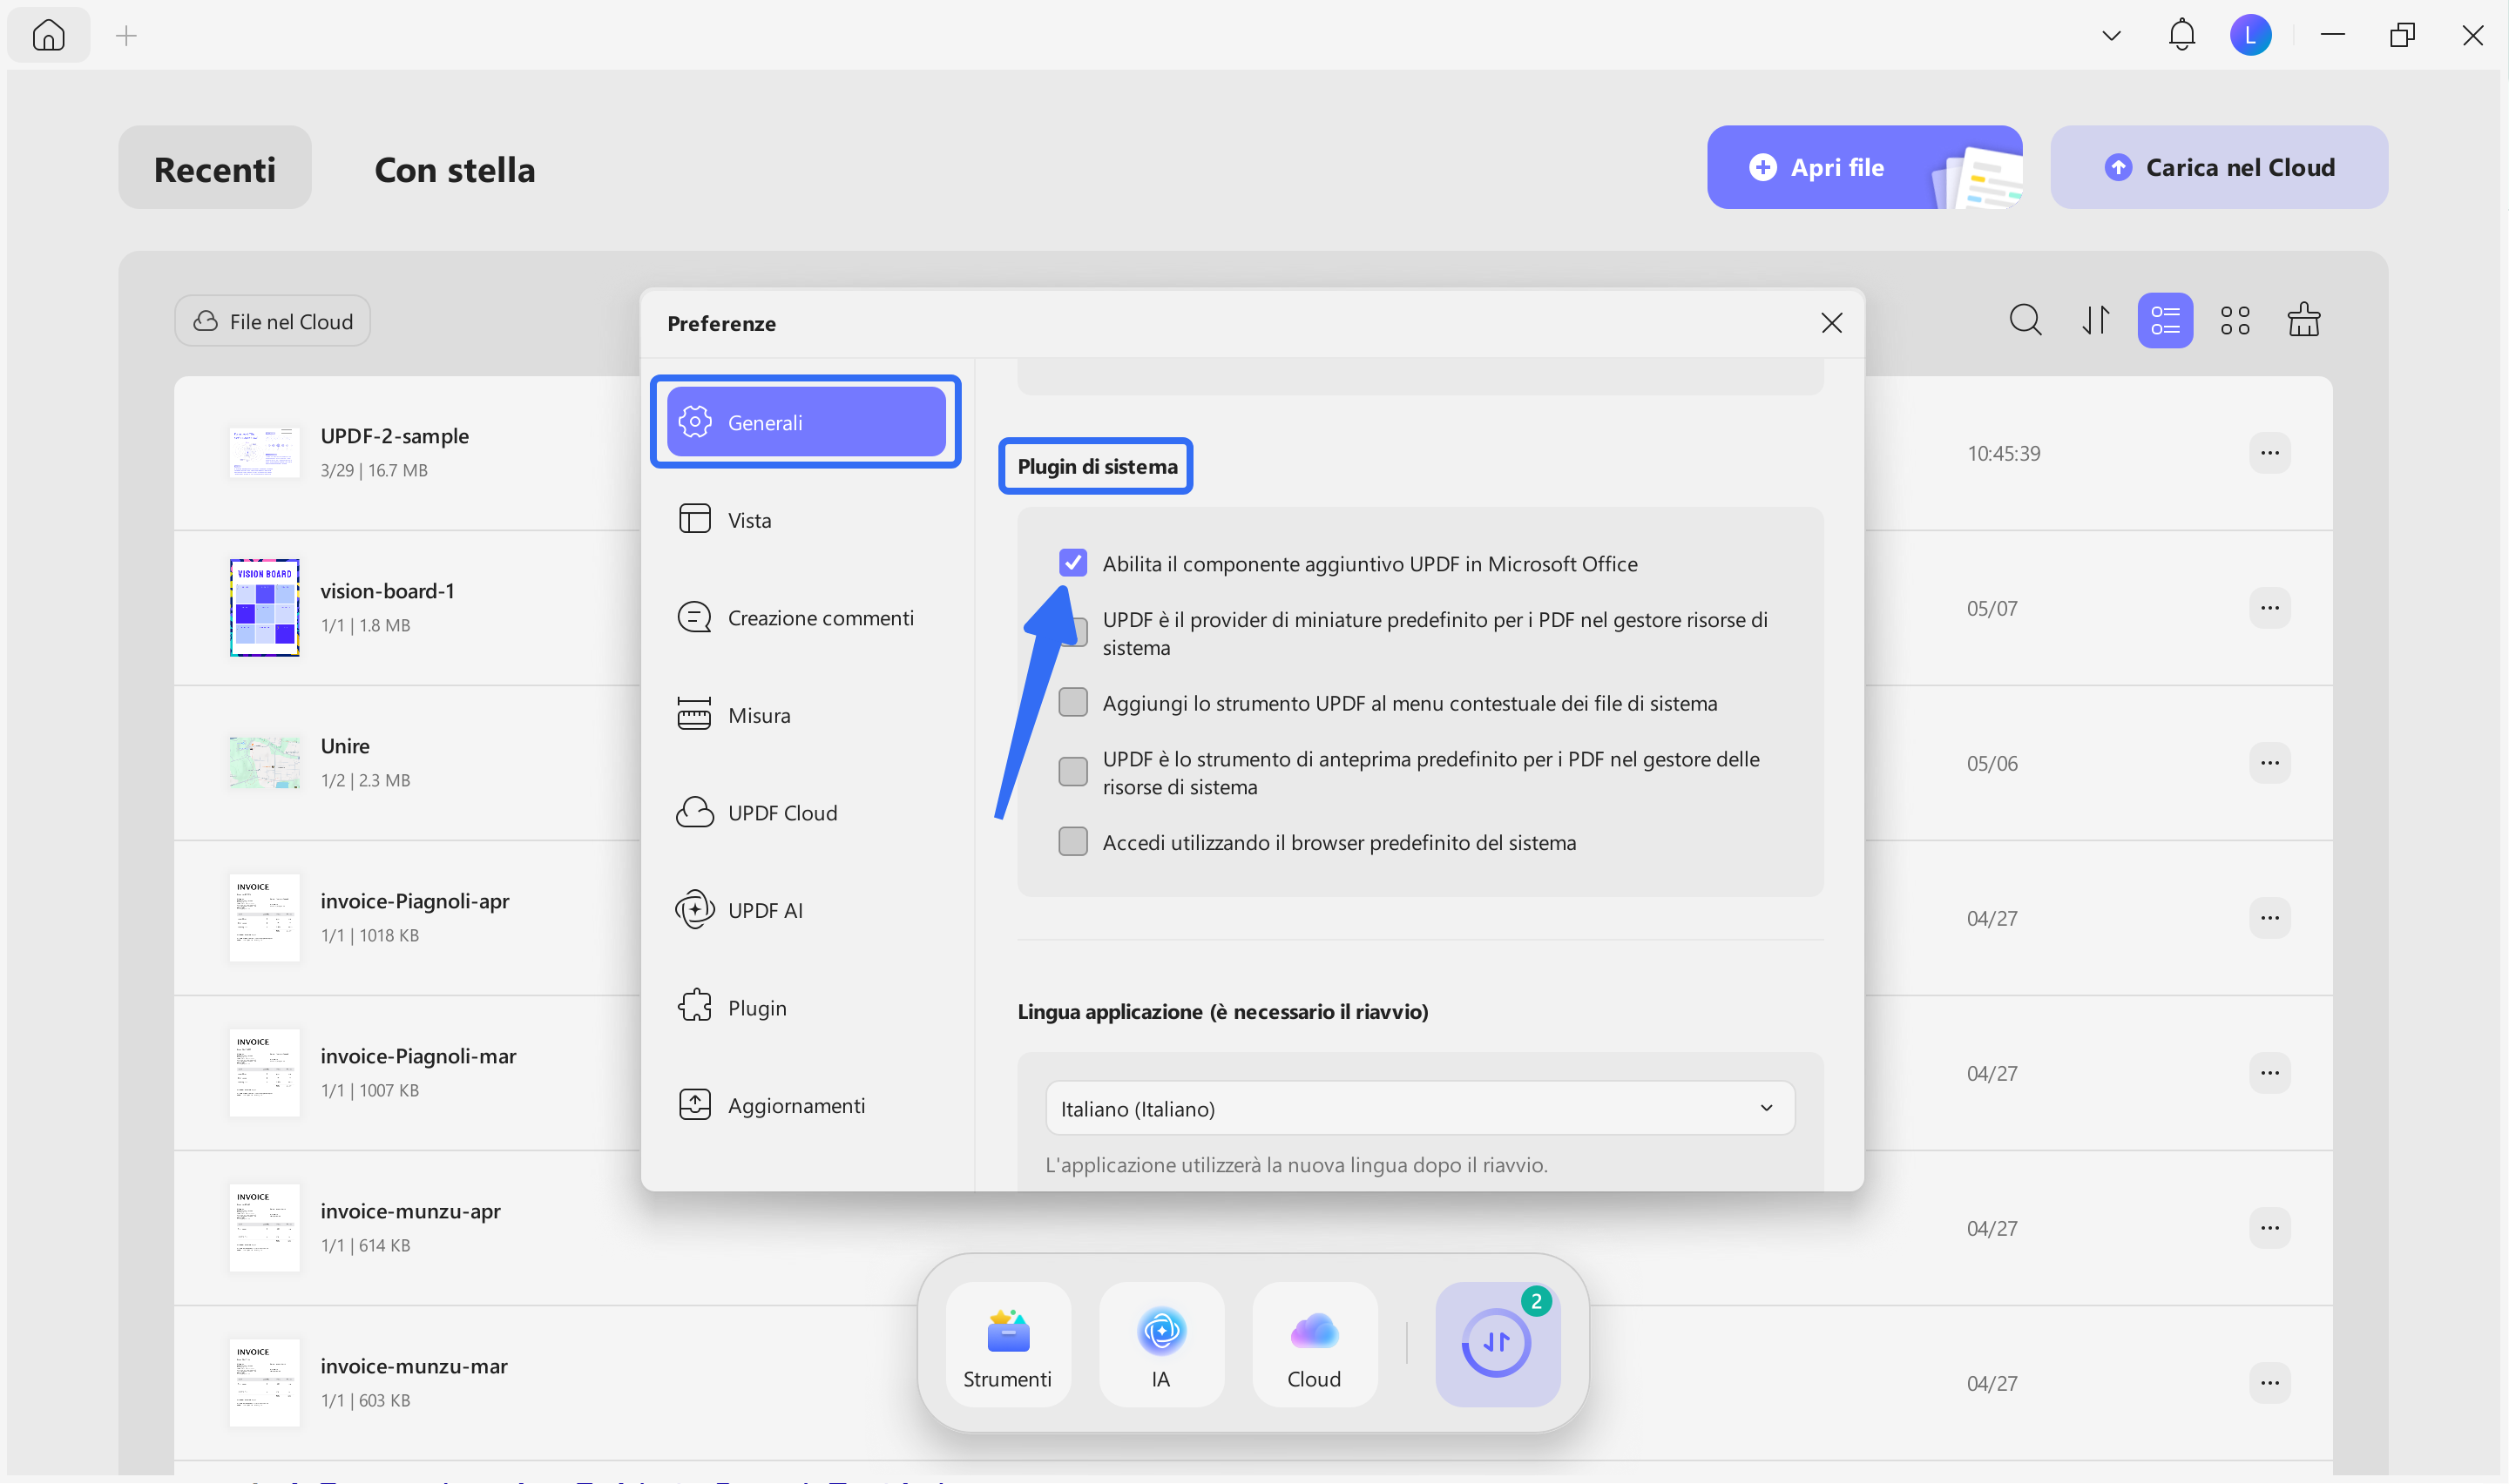Open the Italiano language dropdown
The image size is (2509, 1484).
click(1419, 1107)
